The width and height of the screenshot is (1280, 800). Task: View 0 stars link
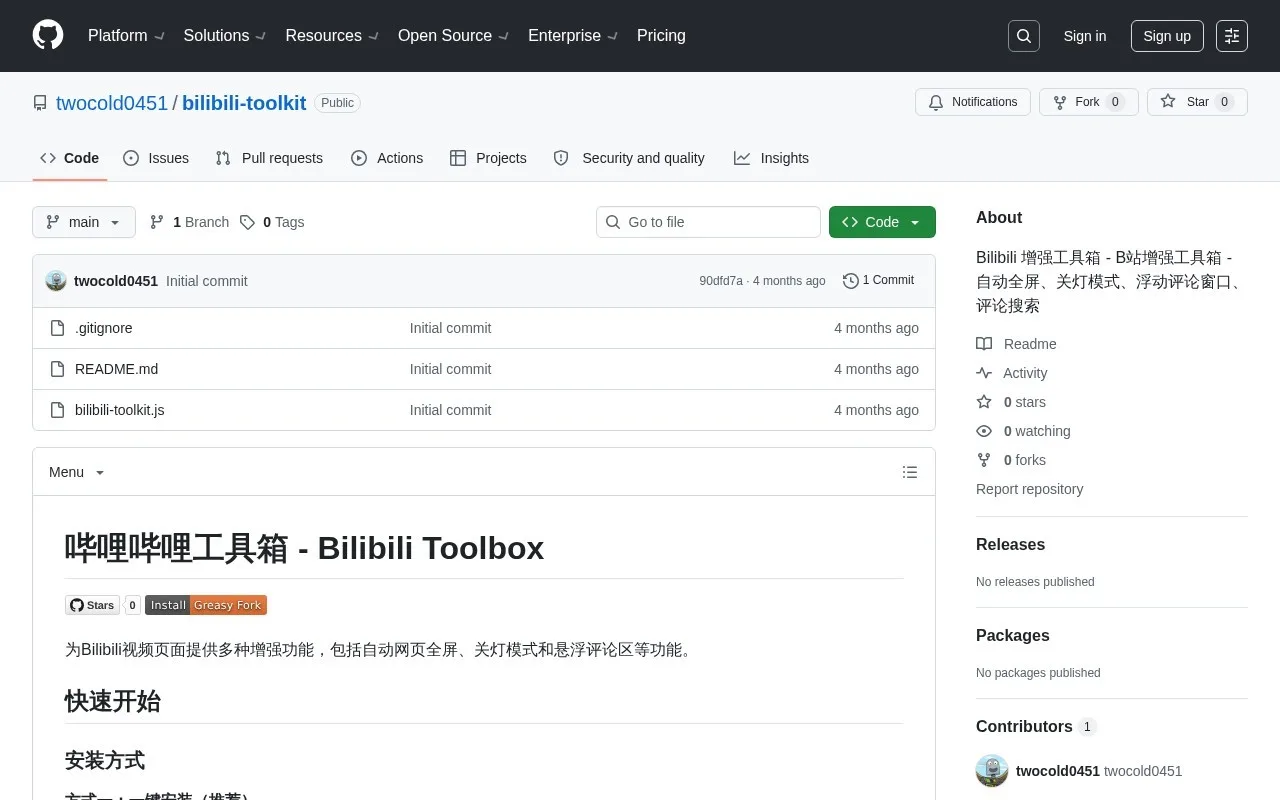1011,402
